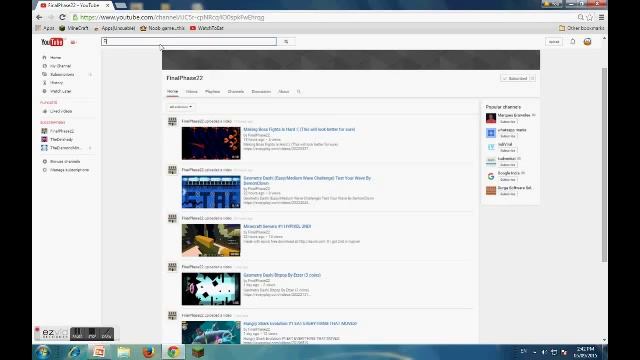Switch to the Channels tab
This screenshot has width=640, height=360.
(x=236, y=92)
